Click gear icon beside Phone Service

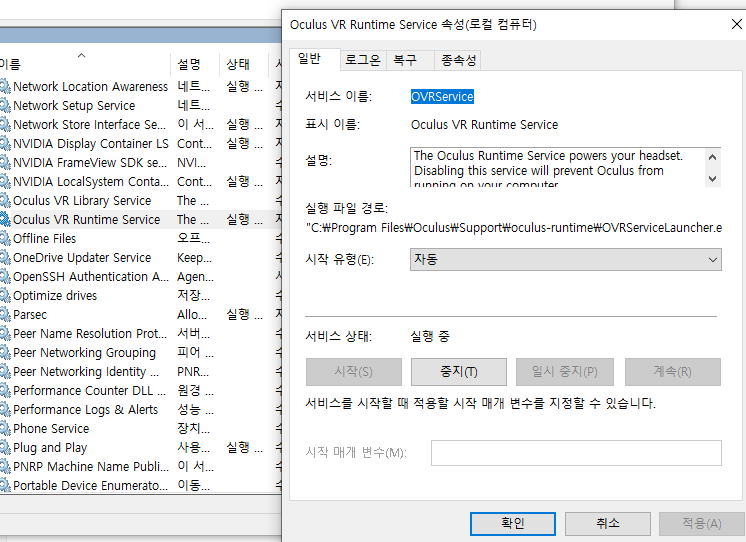pos(5,429)
